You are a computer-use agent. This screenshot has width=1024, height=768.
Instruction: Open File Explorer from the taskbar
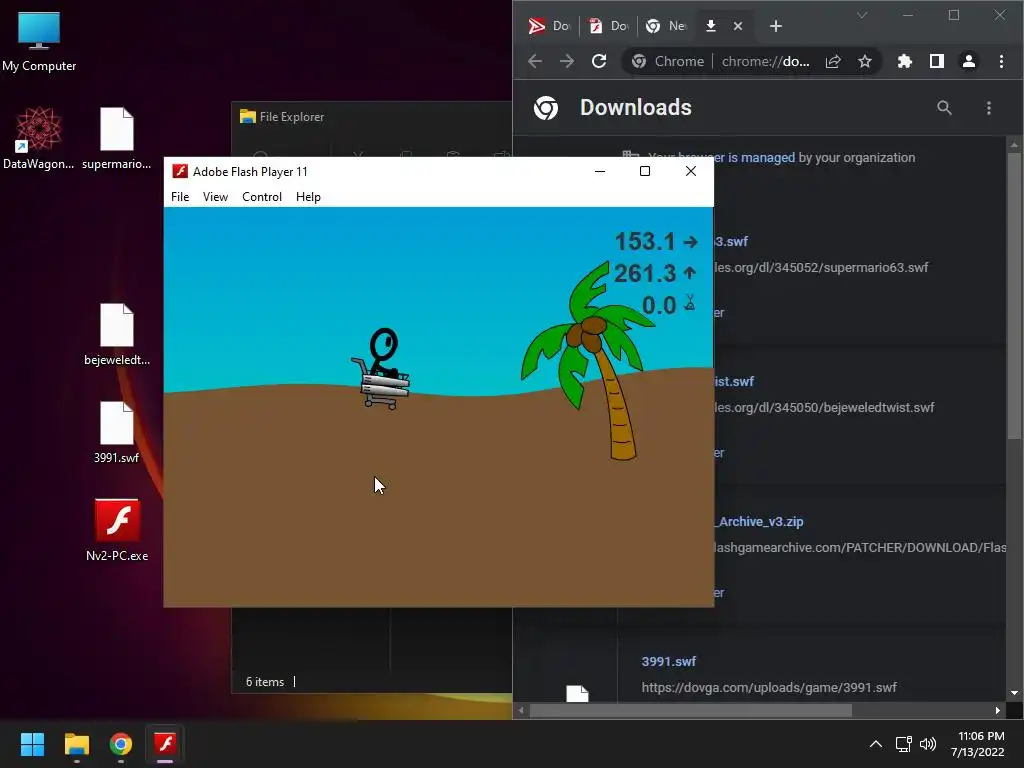[x=76, y=744]
